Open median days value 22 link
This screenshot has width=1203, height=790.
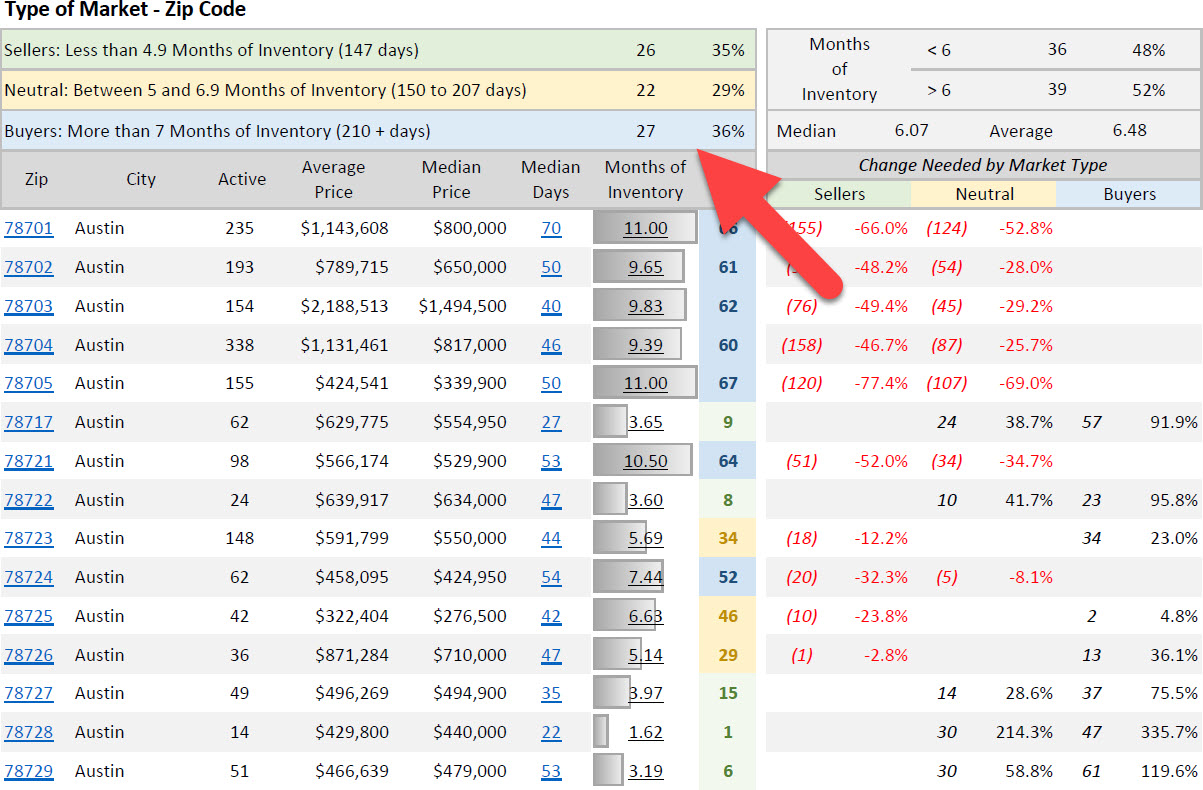click(551, 732)
